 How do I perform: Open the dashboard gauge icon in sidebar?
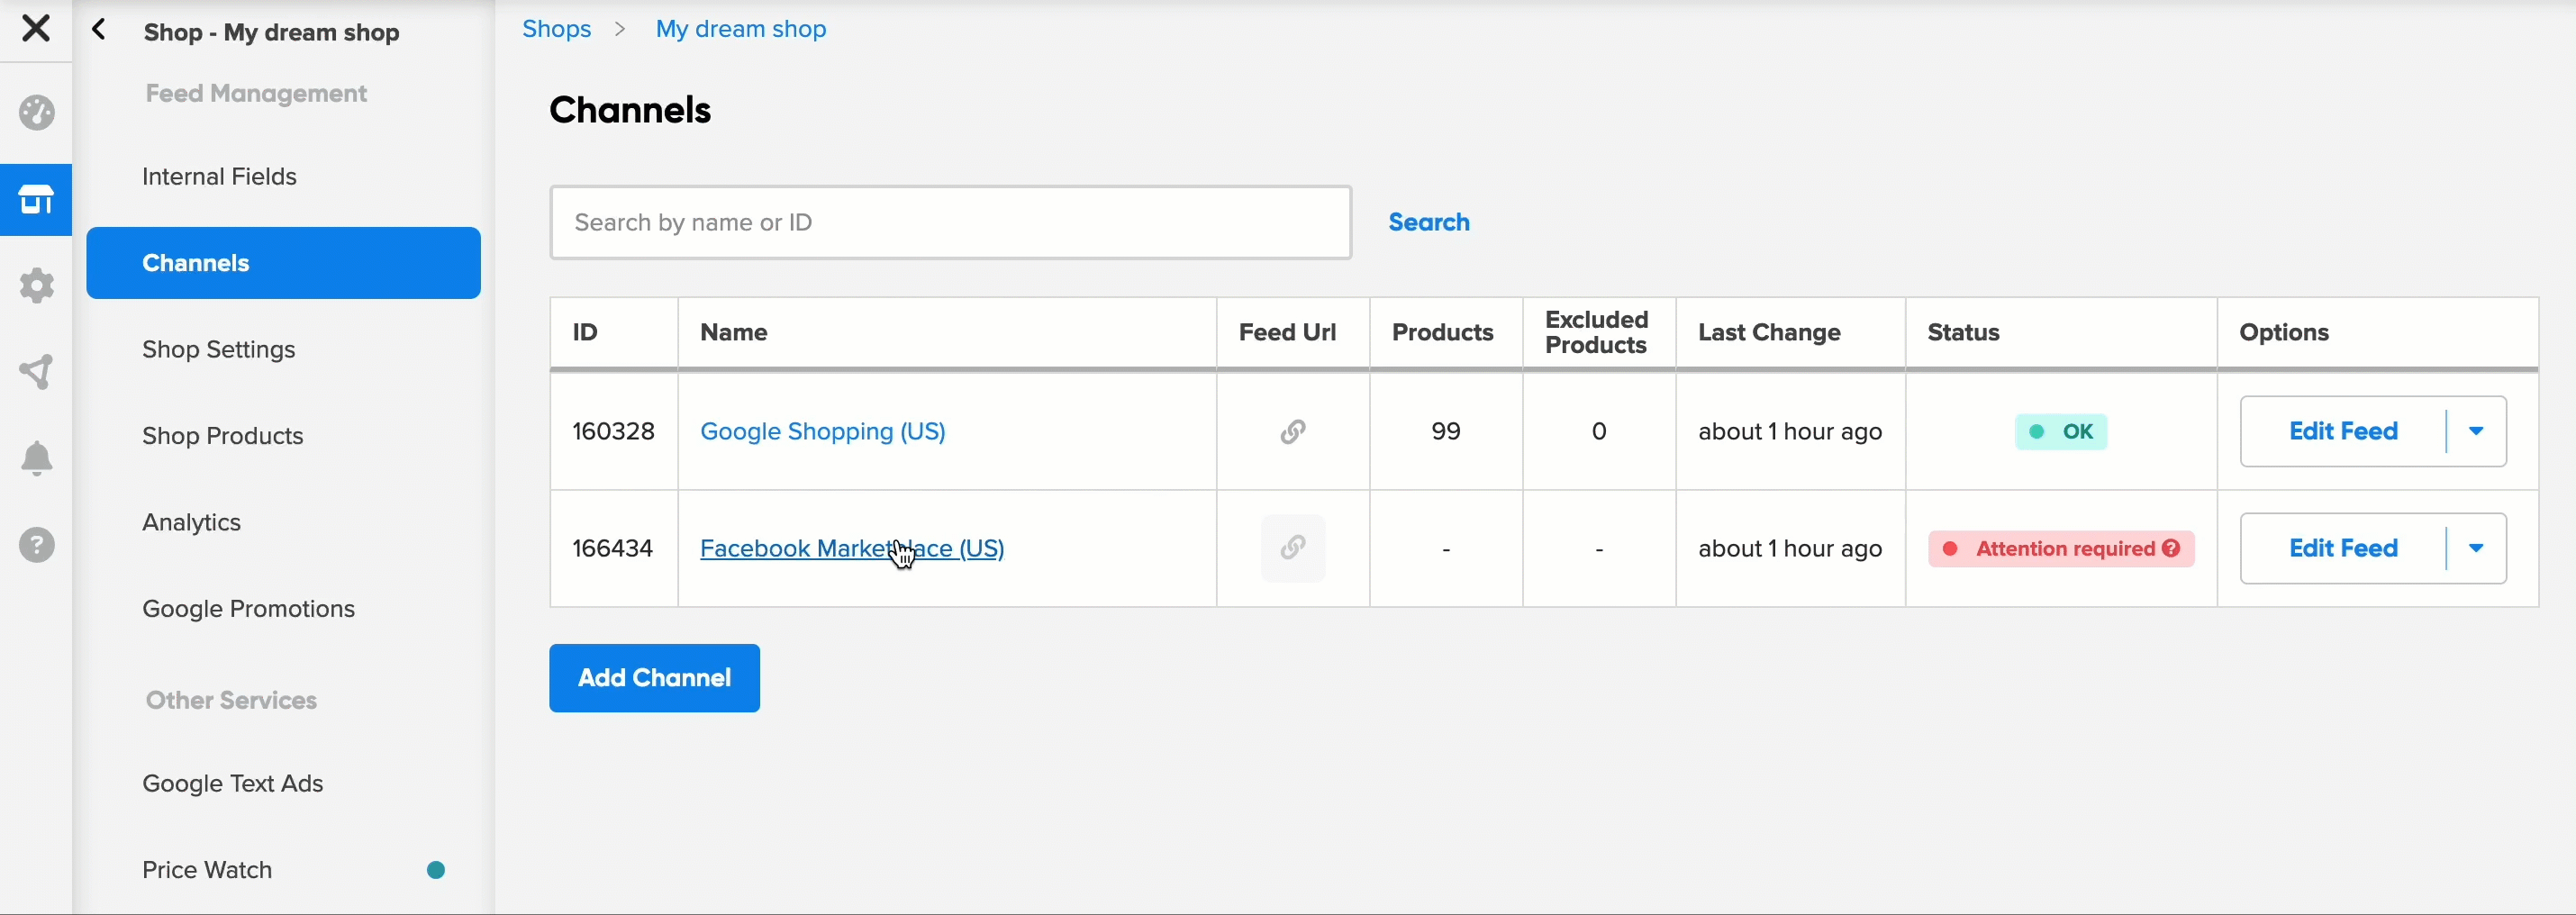[37, 113]
